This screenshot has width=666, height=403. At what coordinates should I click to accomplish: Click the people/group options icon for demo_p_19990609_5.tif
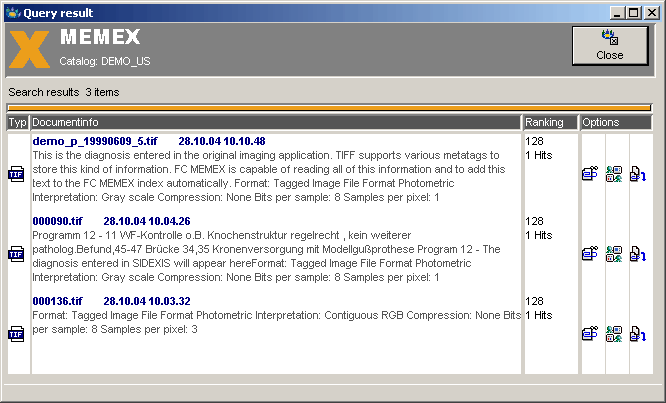(x=614, y=174)
